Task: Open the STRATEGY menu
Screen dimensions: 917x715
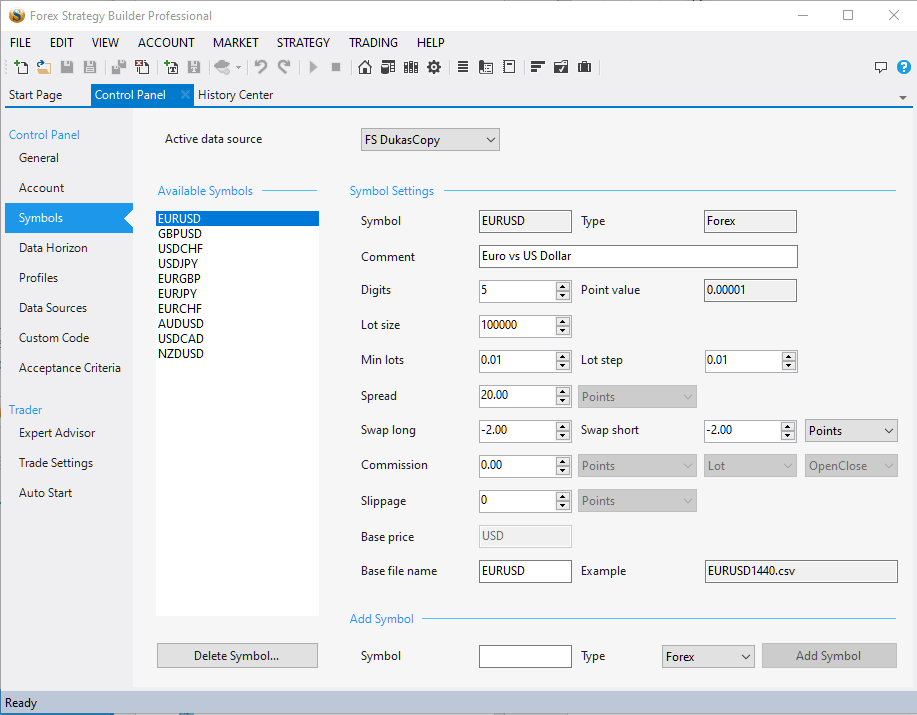Action: (x=303, y=43)
